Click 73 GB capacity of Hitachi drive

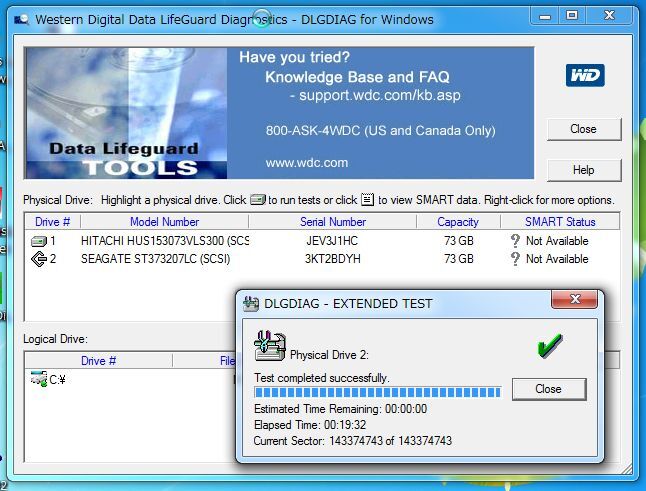pyautogui.click(x=459, y=241)
